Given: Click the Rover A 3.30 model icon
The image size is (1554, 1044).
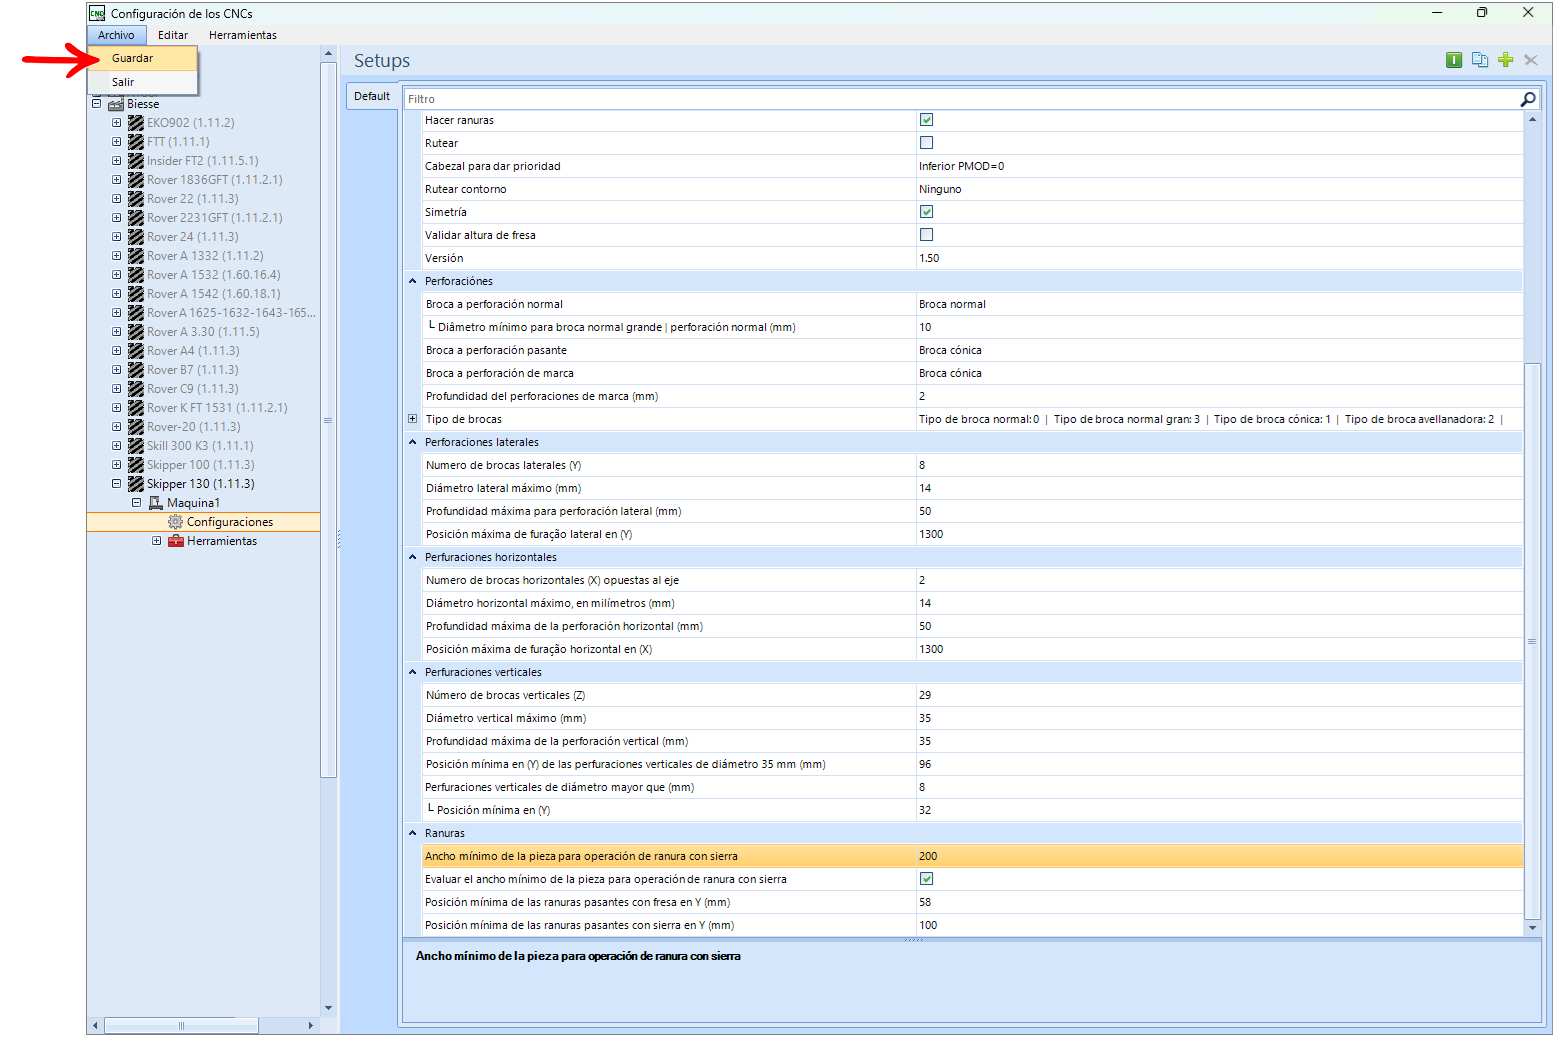Looking at the screenshot, I should [136, 332].
